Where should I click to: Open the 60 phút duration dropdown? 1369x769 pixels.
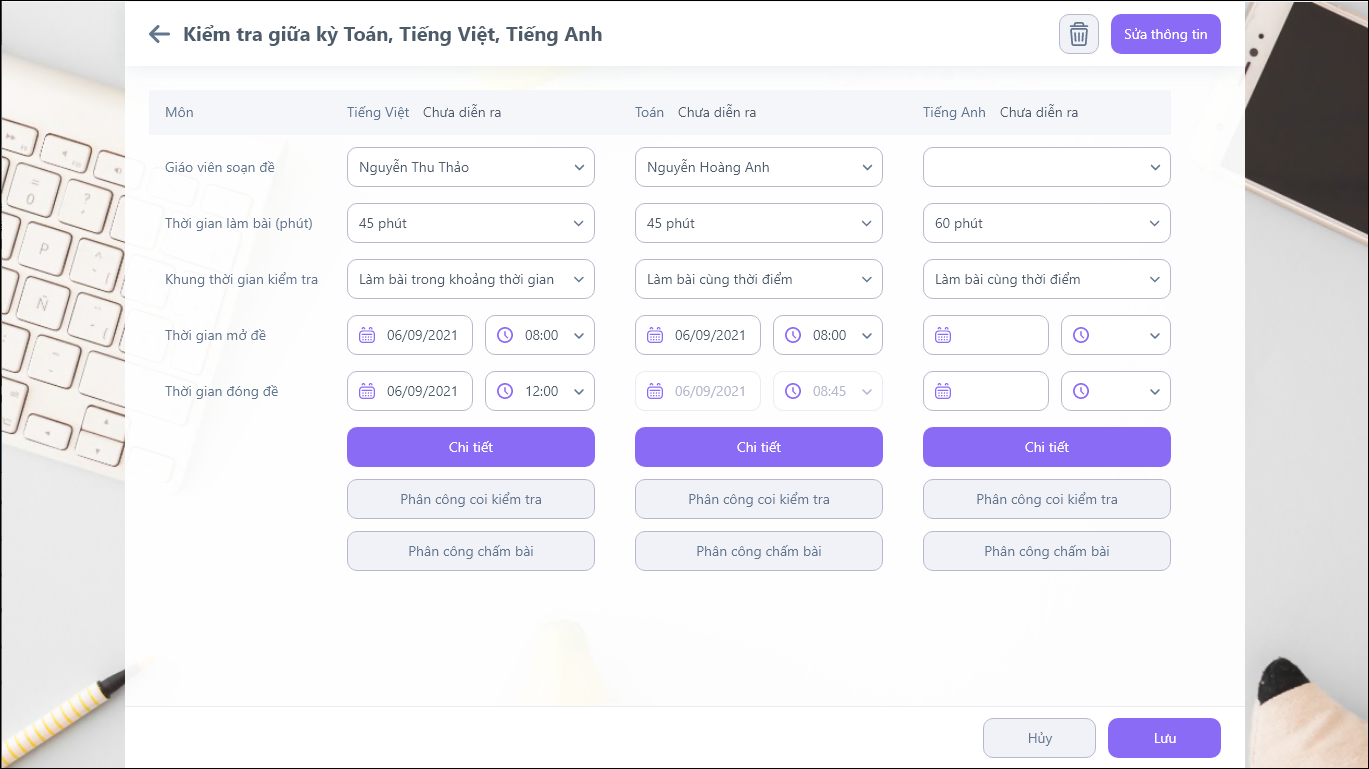[x=1046, y=223]
